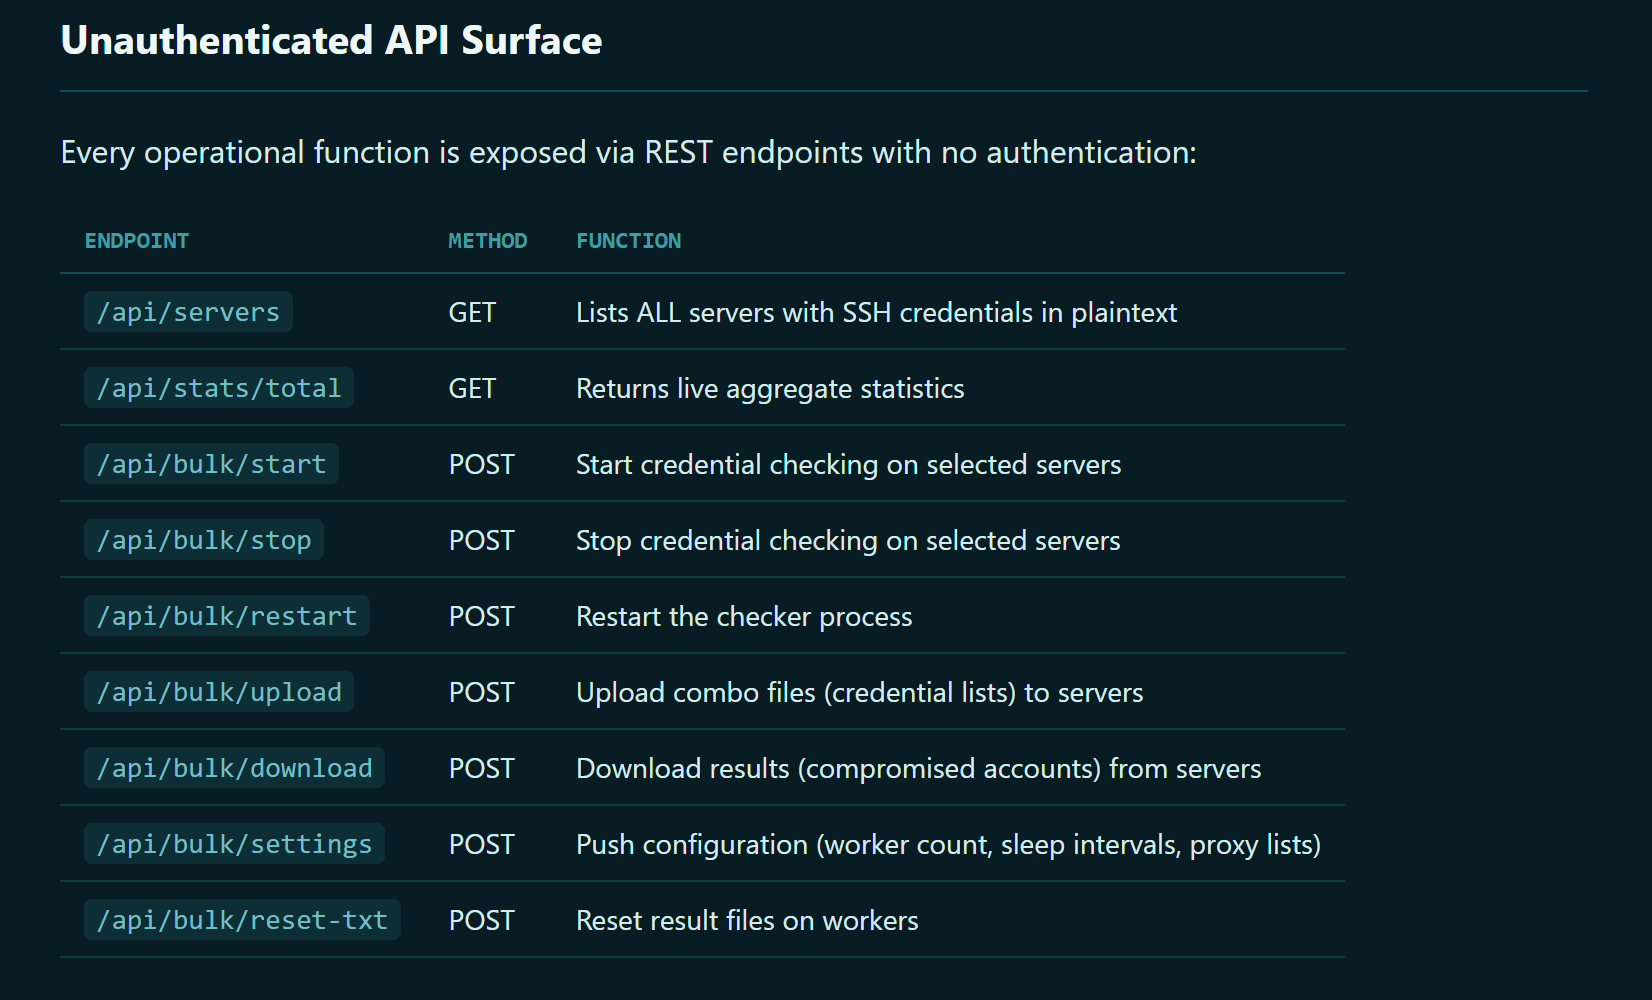Click POST in the /api/bulk/restart row
Image resolution: width=1652 pixels, height=1000 pixels.
[481, 617]
